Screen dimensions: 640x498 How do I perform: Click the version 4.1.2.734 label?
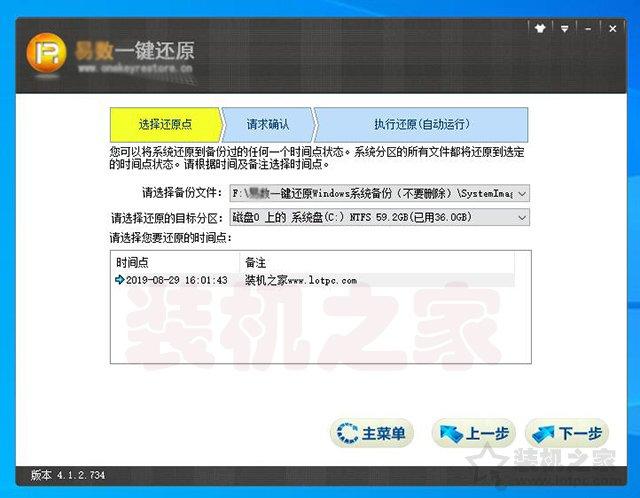point(68,475)
